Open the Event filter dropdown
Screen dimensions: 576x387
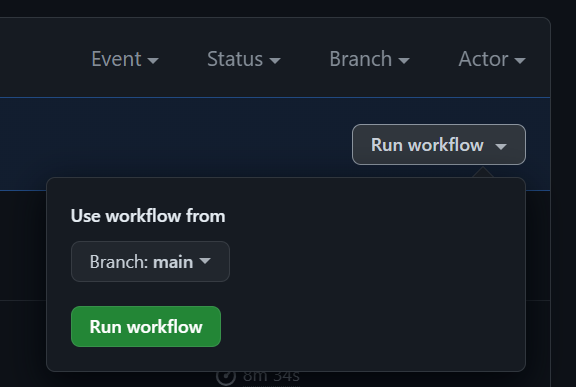[x=125, y=59]
